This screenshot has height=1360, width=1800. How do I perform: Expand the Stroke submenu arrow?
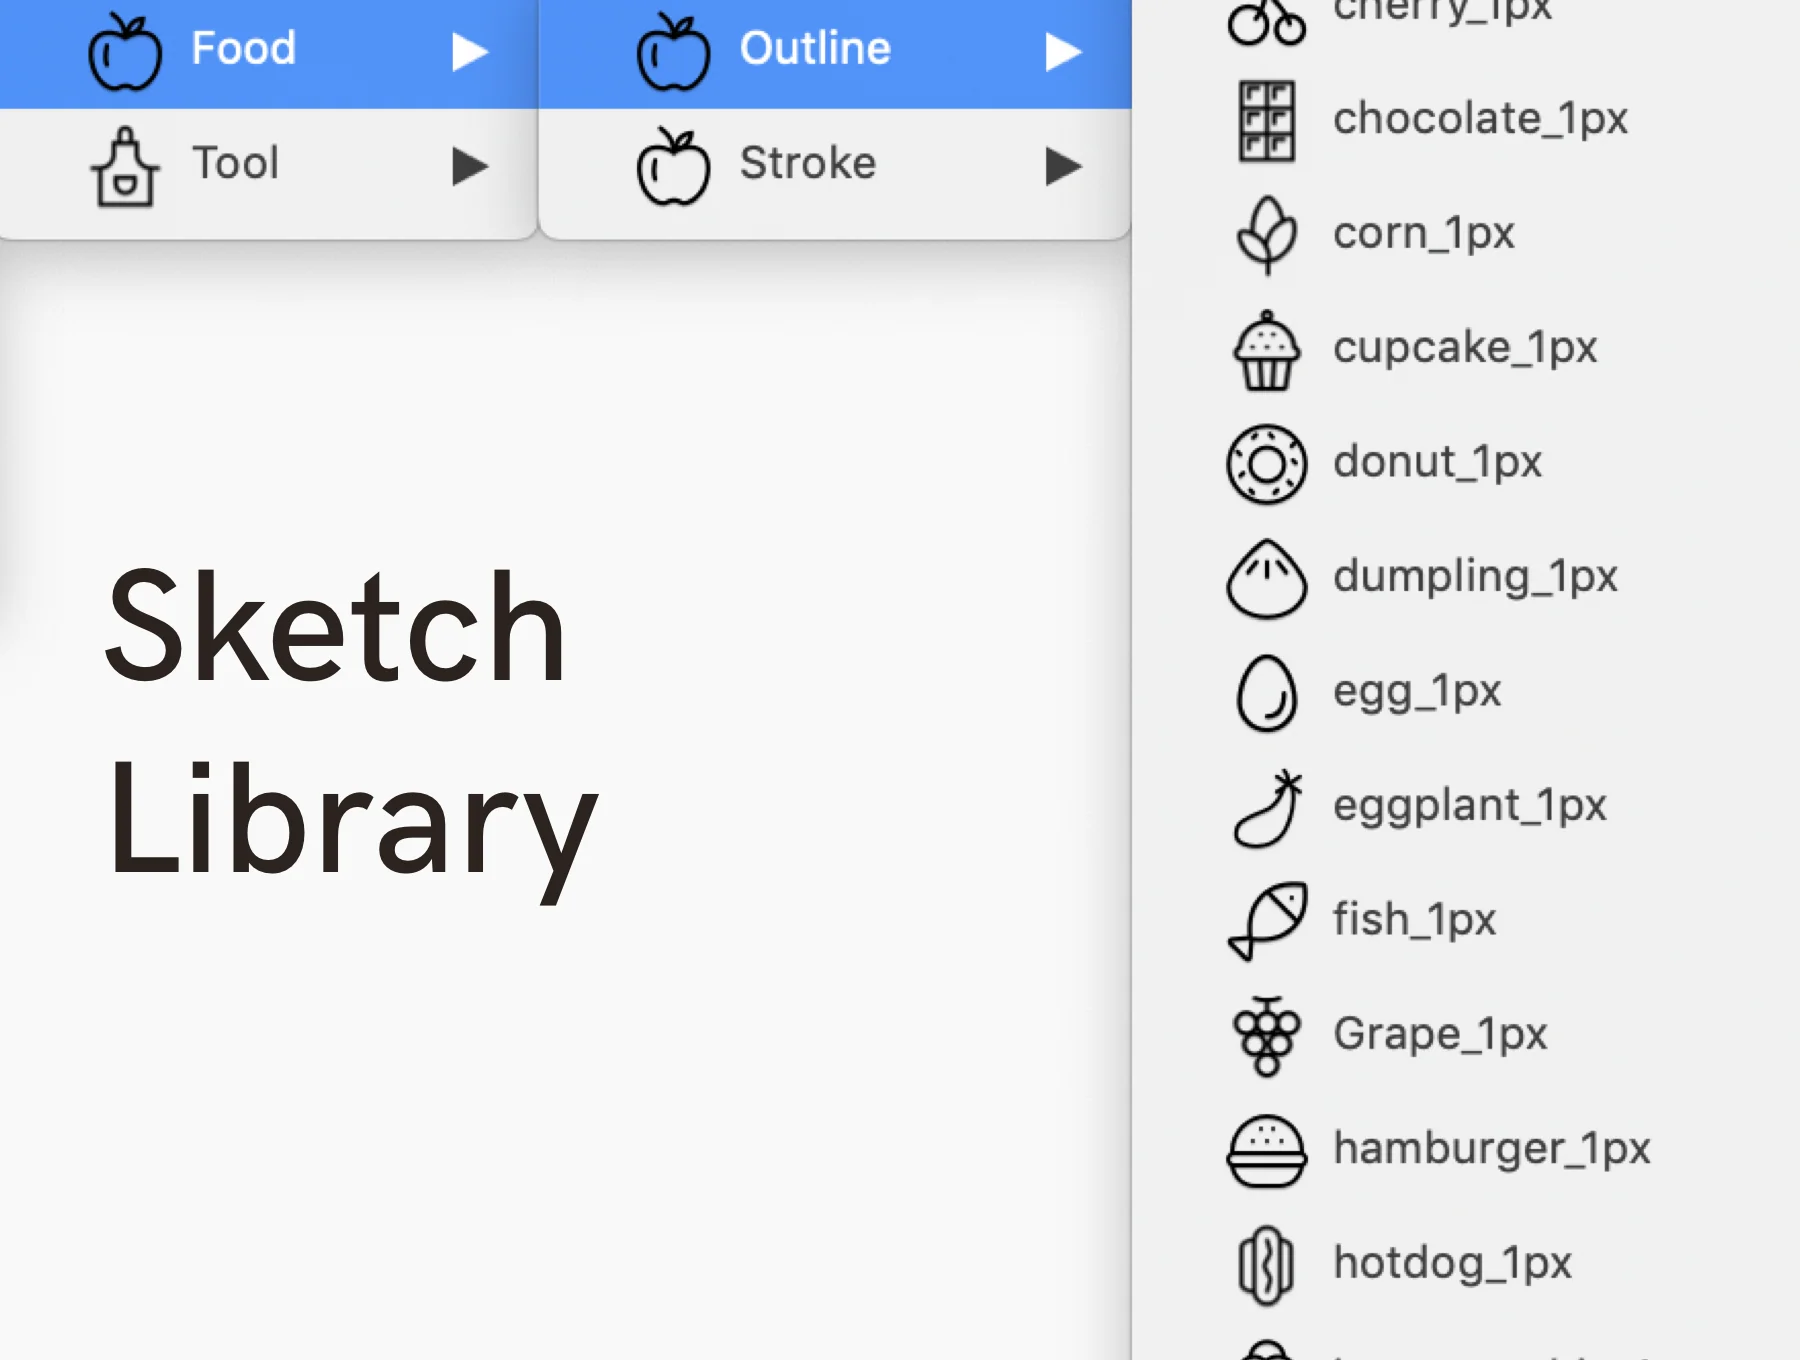click(x=1063, y=166)
